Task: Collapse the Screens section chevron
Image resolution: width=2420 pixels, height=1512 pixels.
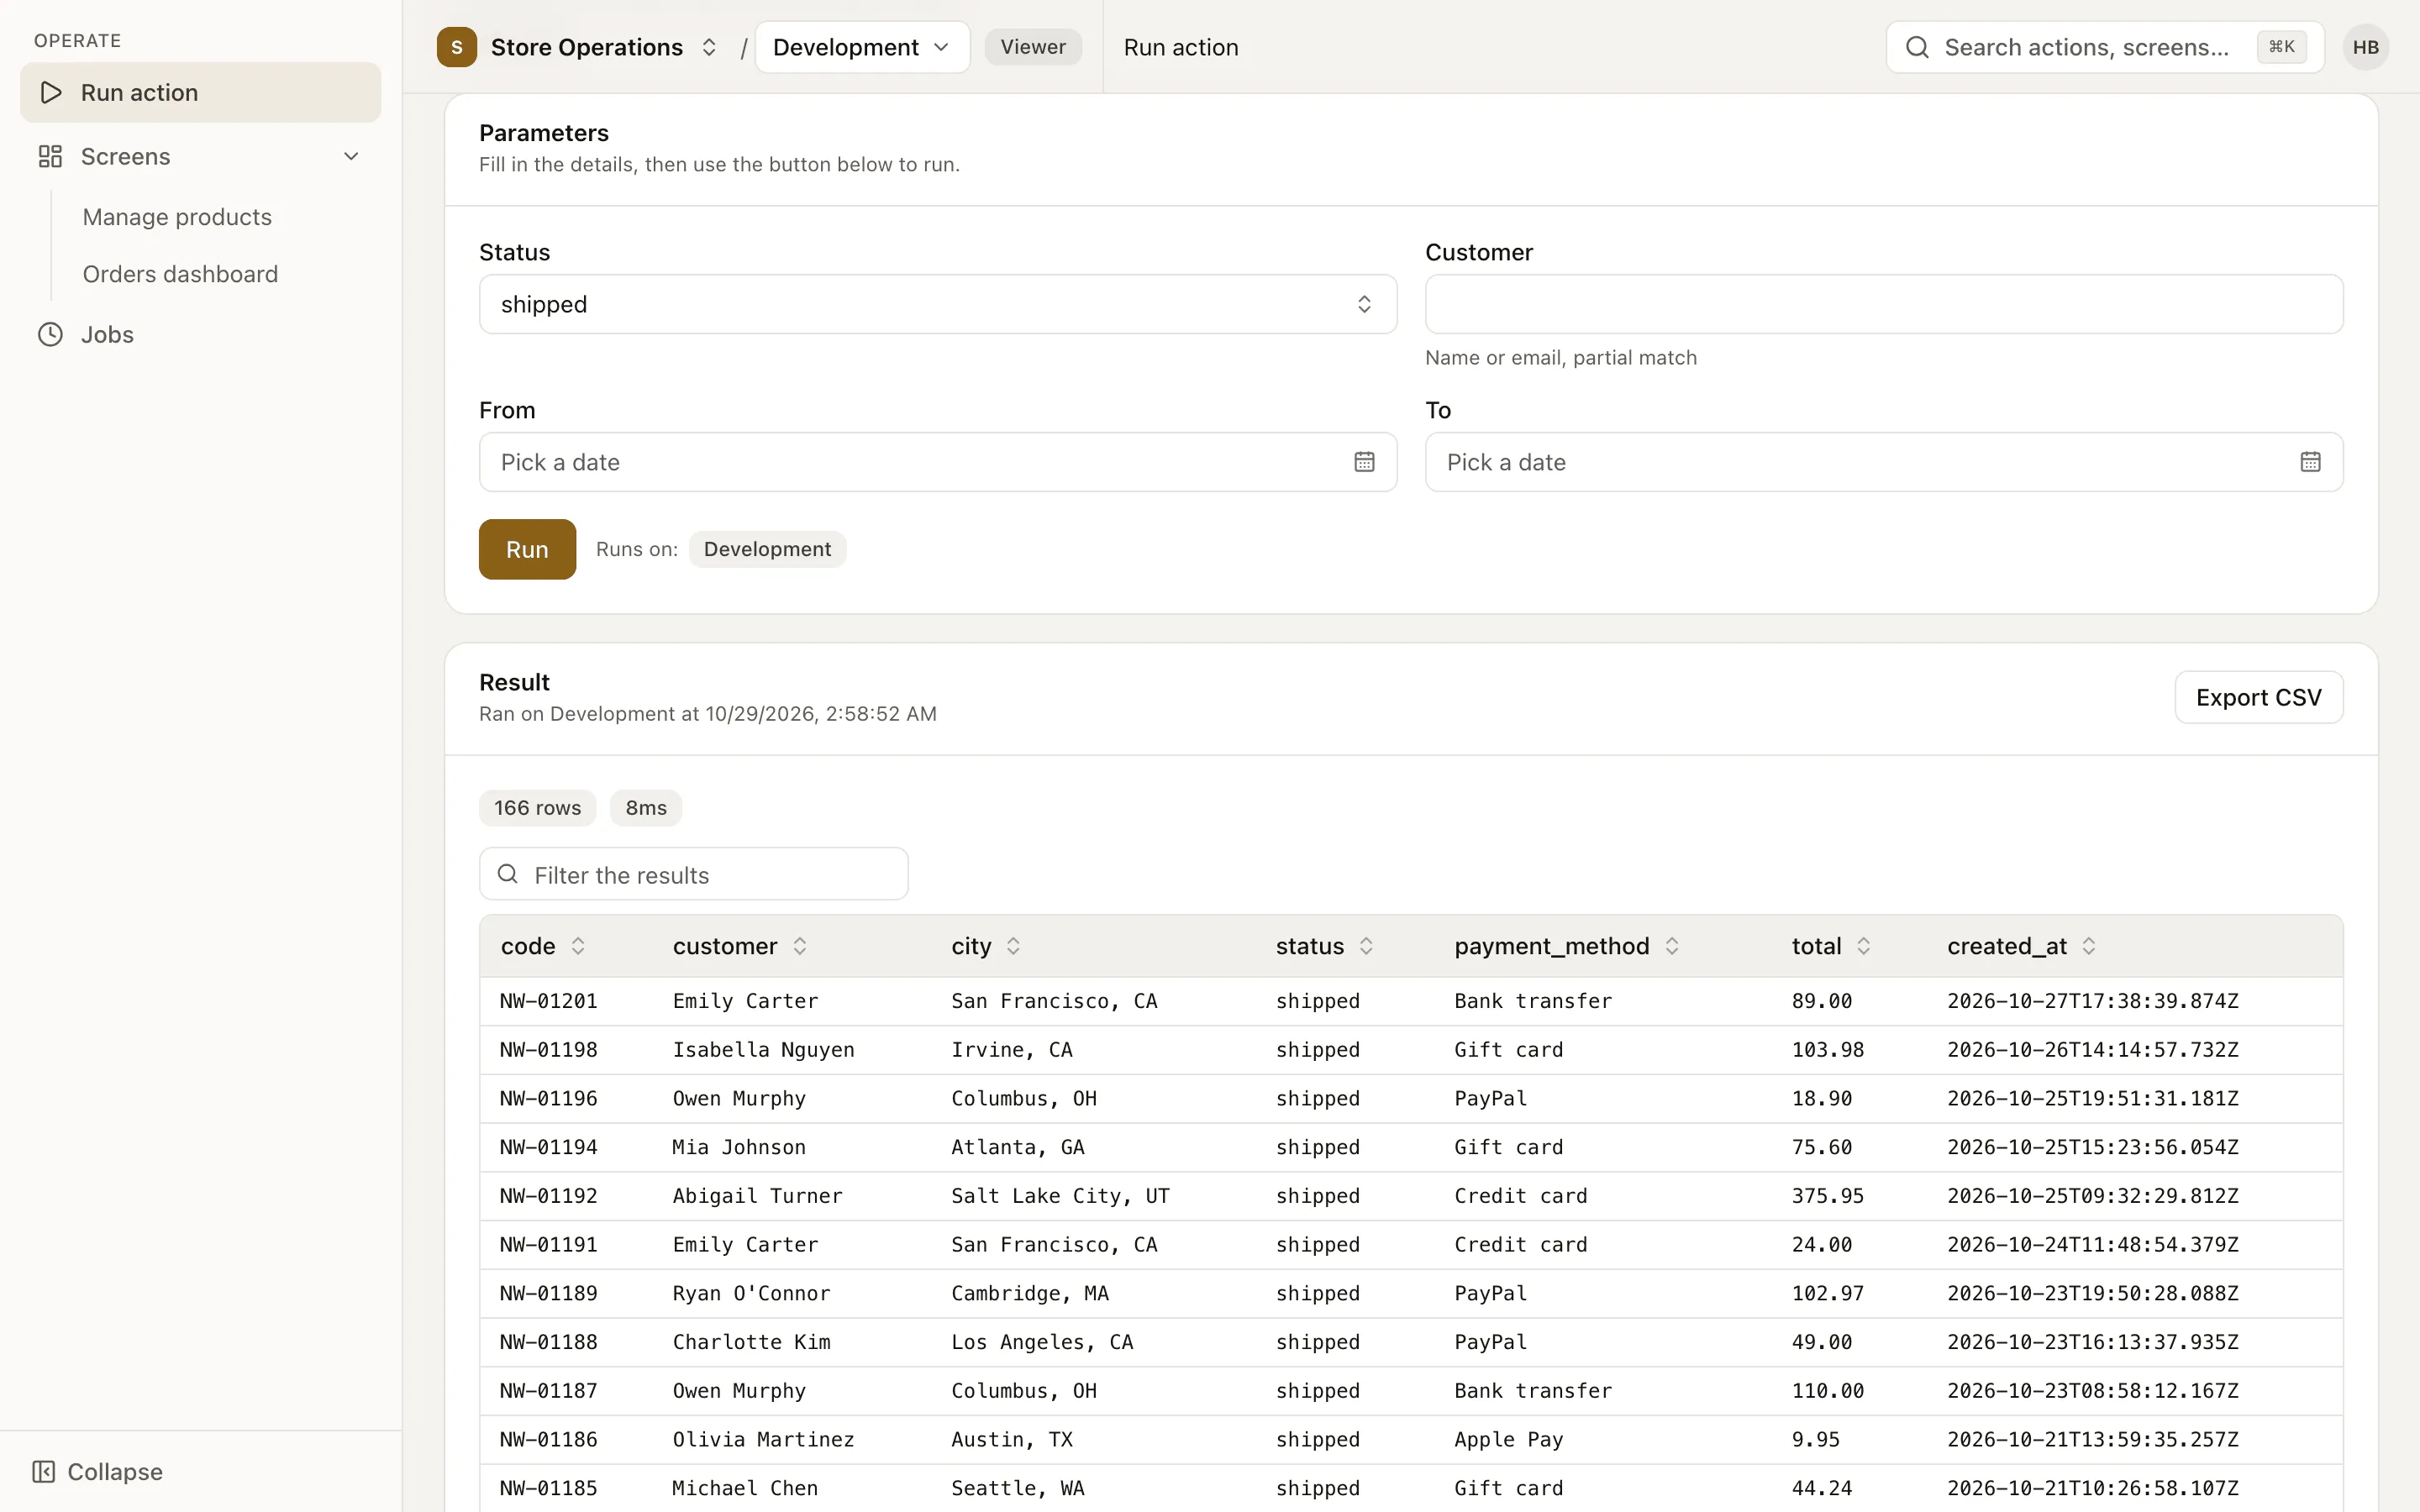Action: point(351,156)
